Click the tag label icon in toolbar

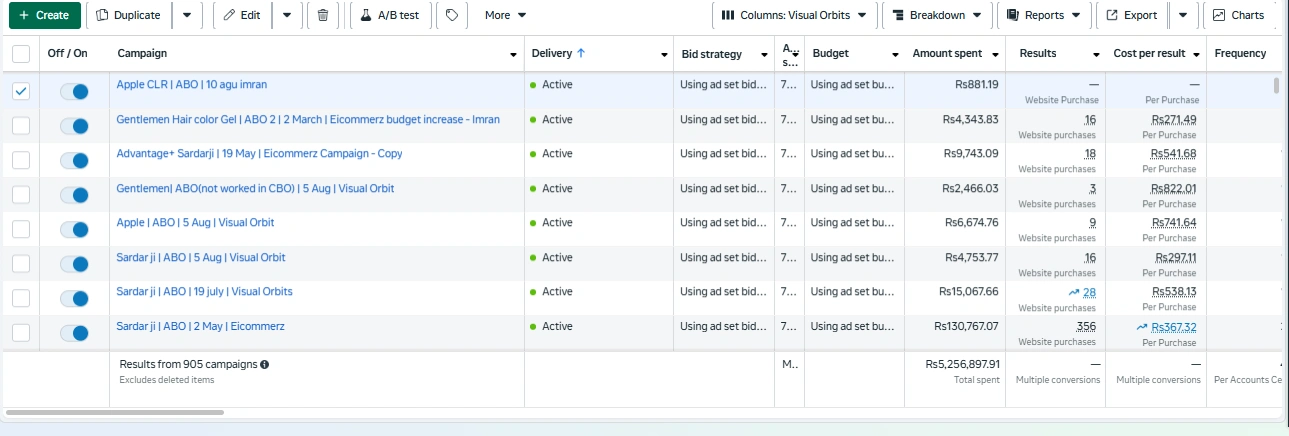coord(452,15)
